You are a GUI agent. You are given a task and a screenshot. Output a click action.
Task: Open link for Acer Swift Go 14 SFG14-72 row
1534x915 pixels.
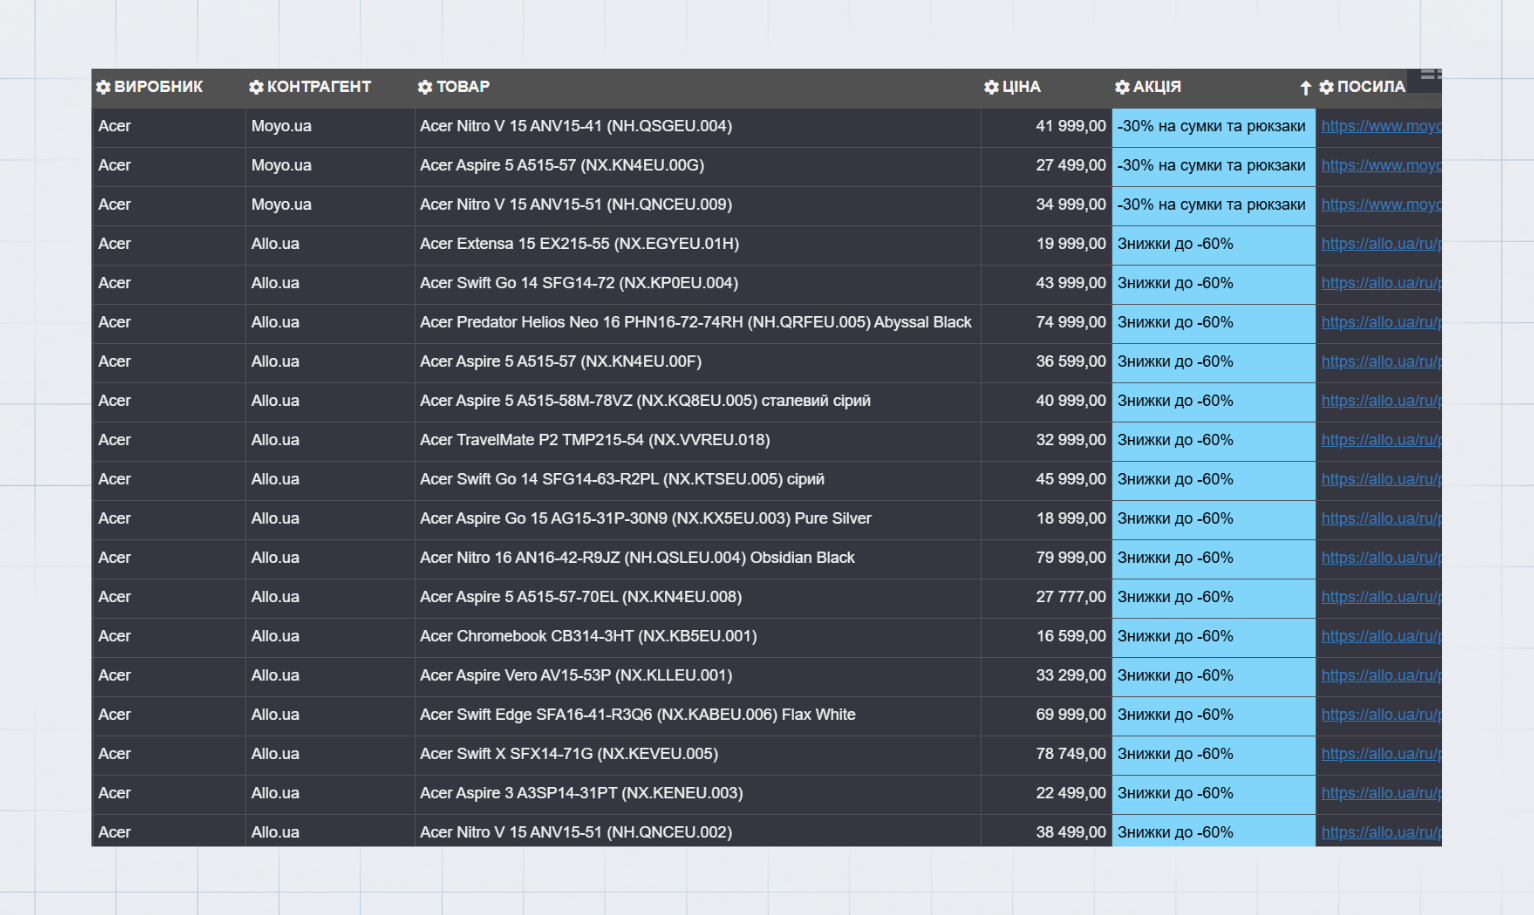point(1381,283)
